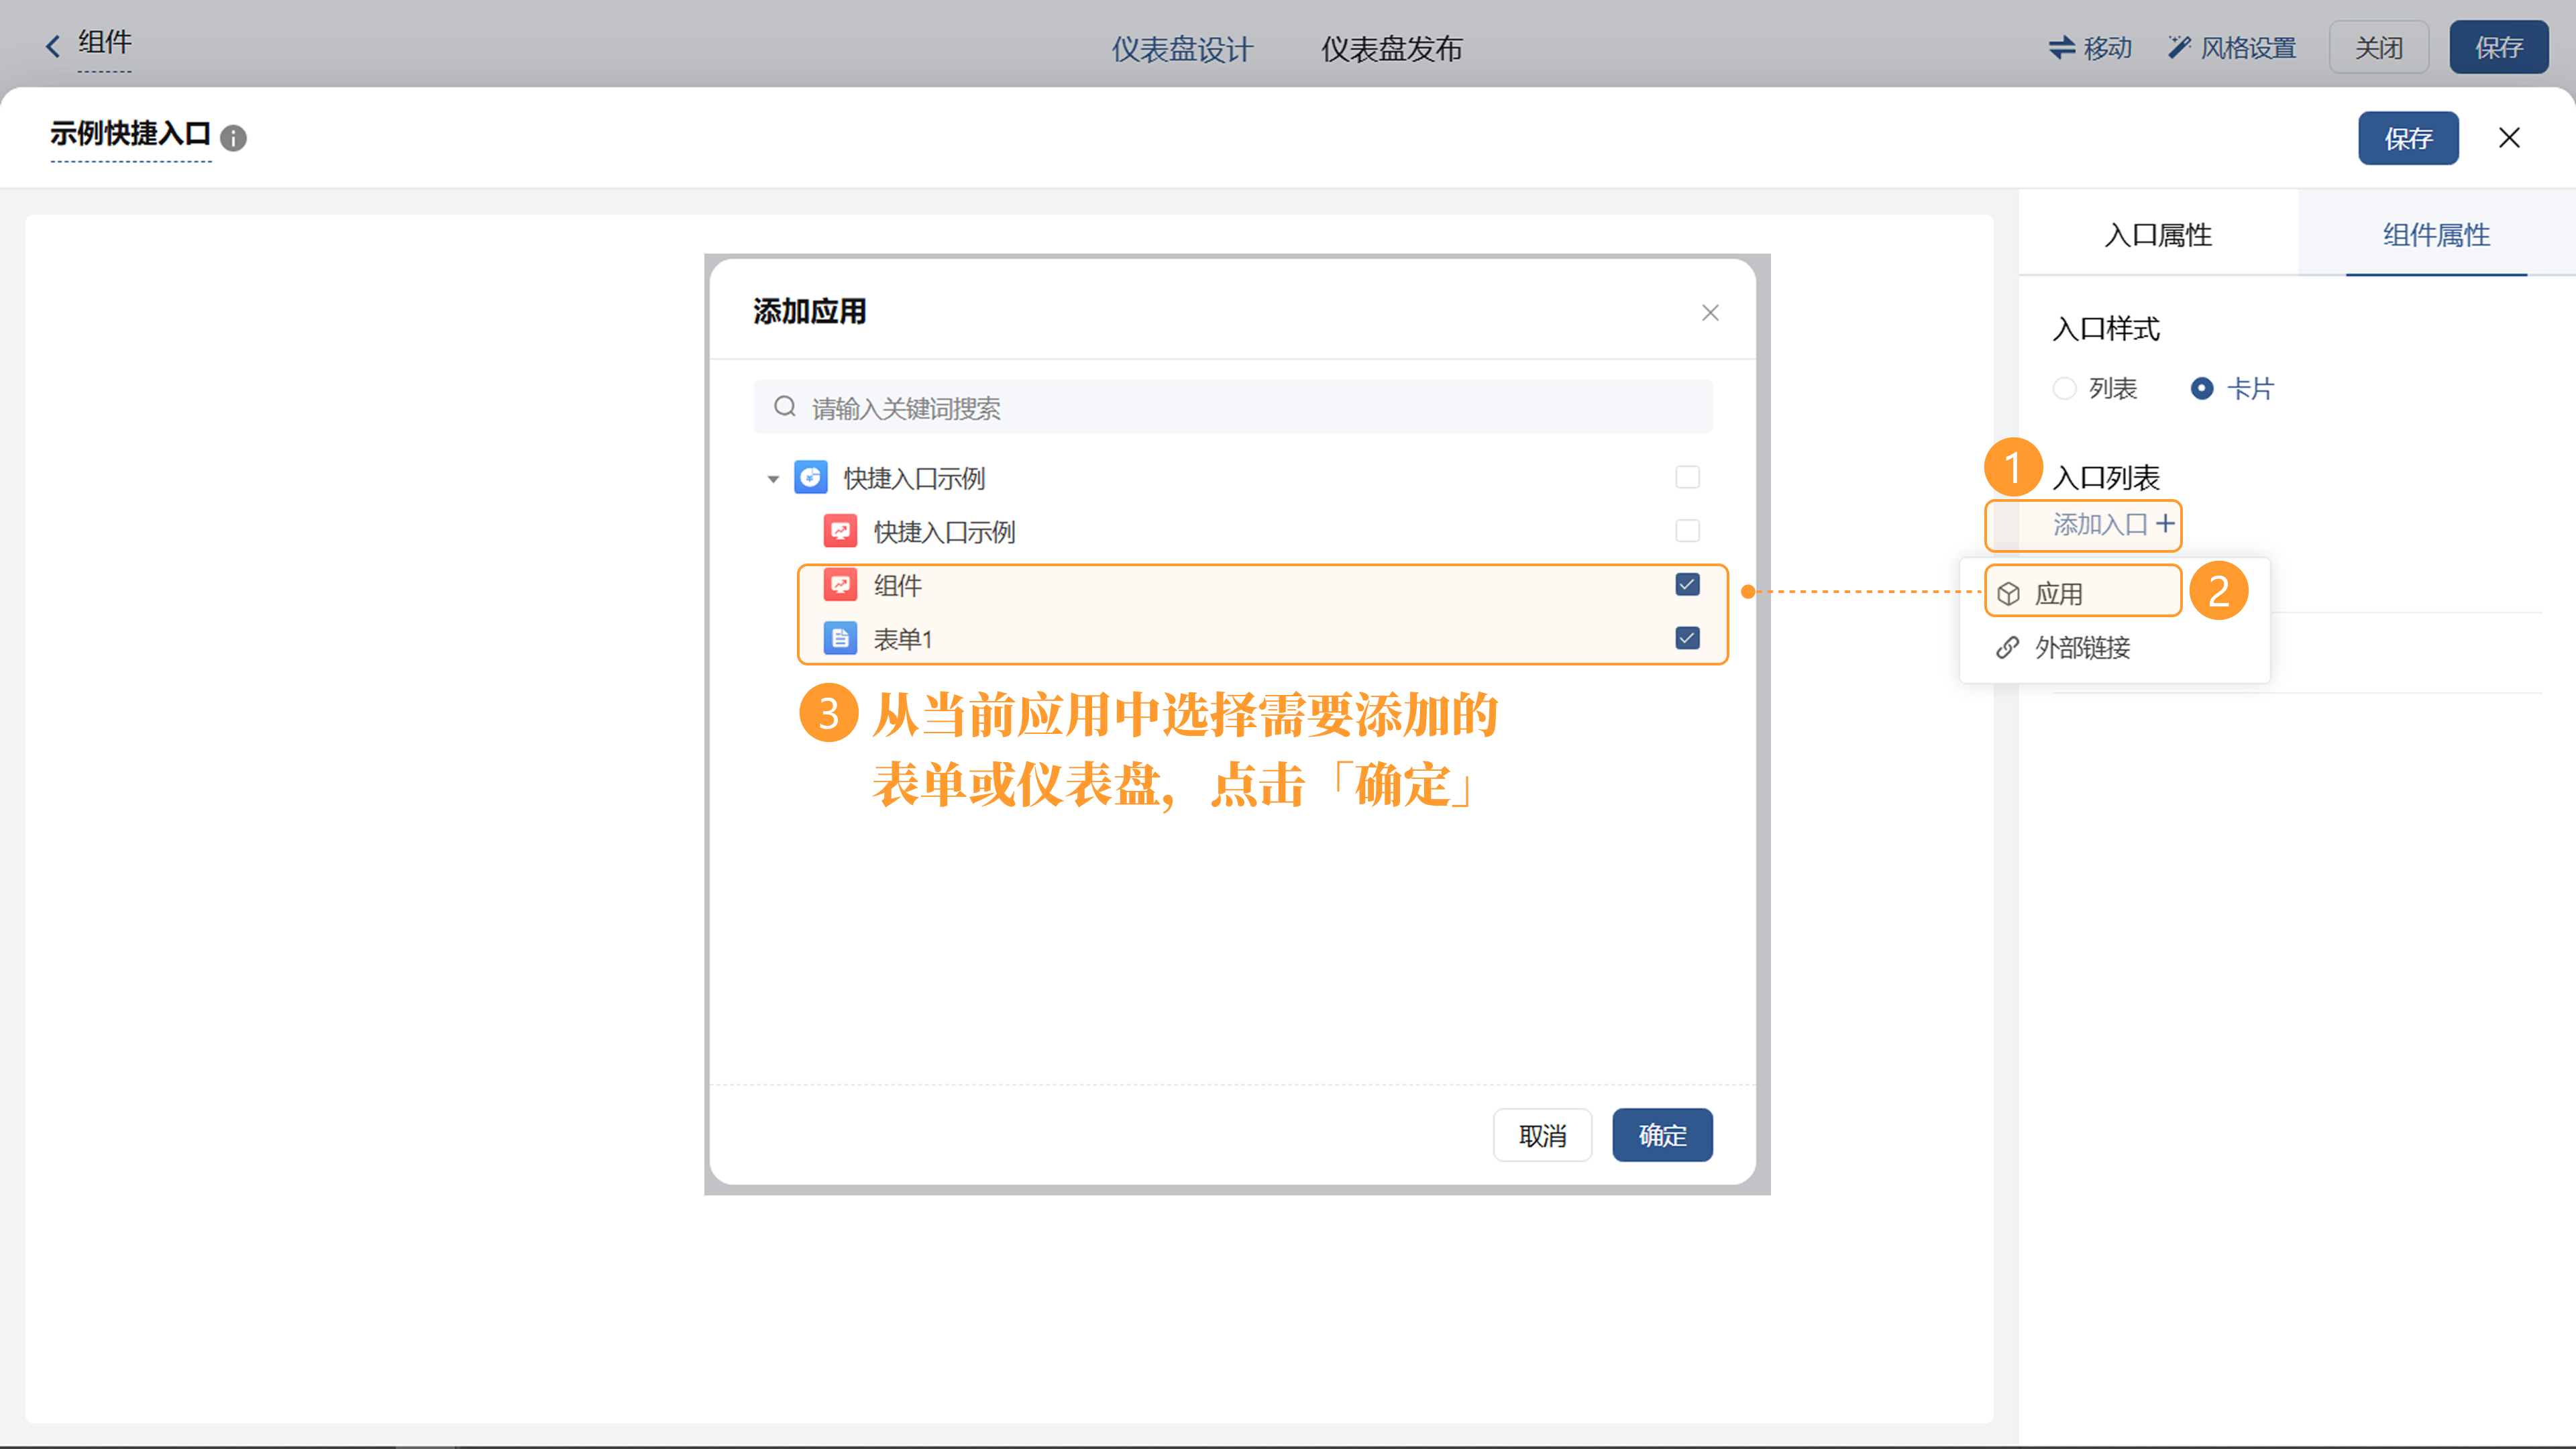Click the top bar 关闭 button
2576x1449 pixels.
pyautogui.click(x=2379, y=47)
